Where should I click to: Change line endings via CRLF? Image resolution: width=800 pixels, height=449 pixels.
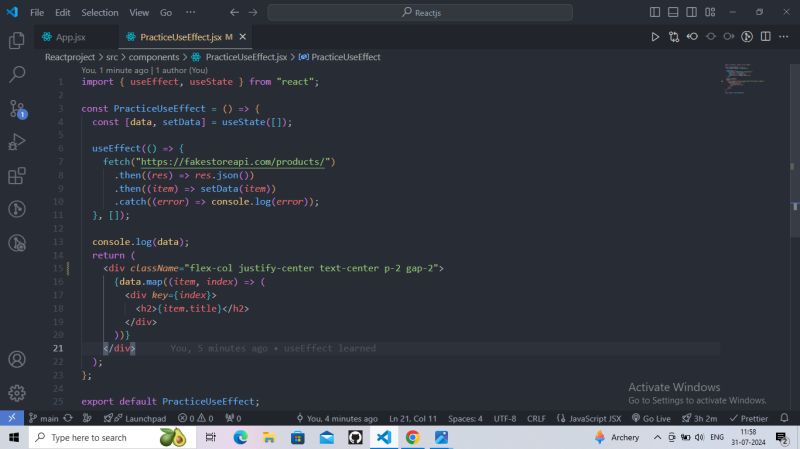click(536, 418)
